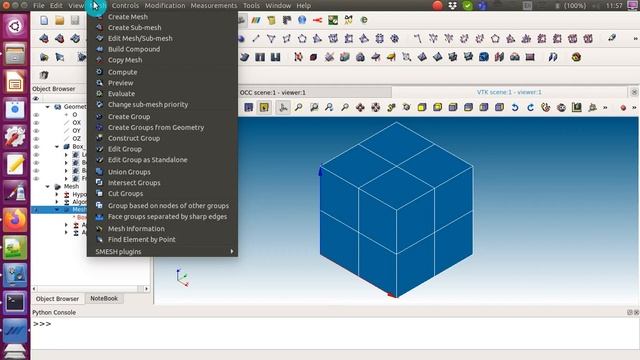Toggle the trihedron axes icon in viewer
The image size is (640, 360).
pyautogui.click(x=282, y=107)
